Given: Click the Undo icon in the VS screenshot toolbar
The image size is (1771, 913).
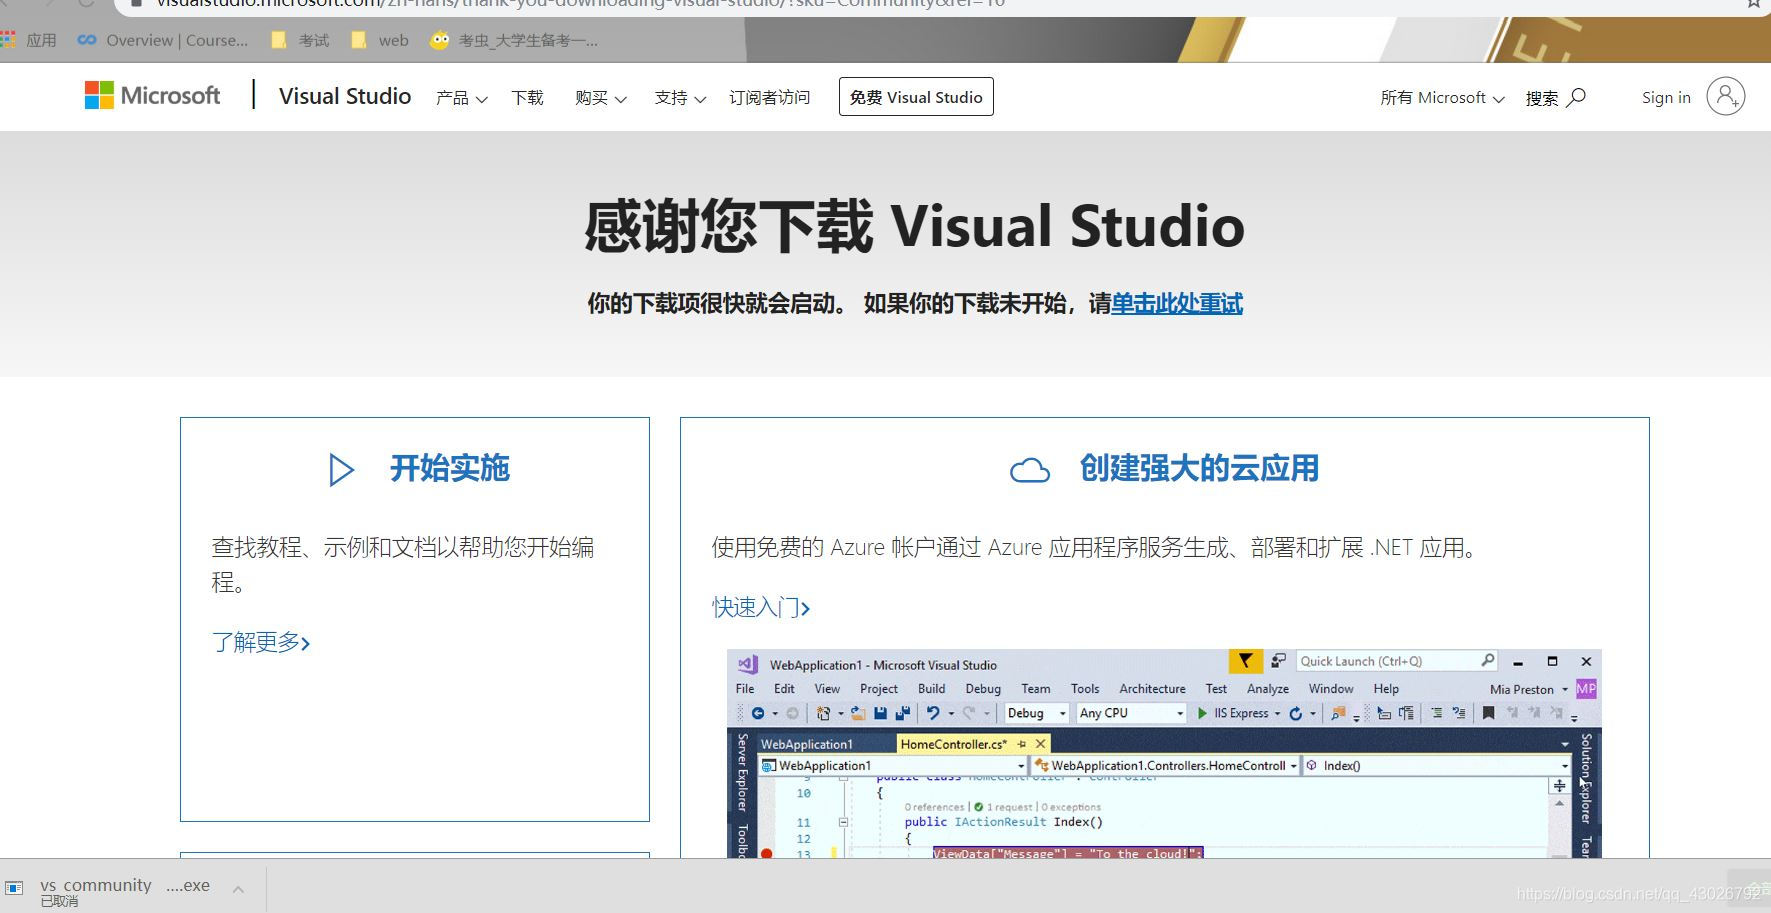Looking at the screenshot, I should point(932,713).
